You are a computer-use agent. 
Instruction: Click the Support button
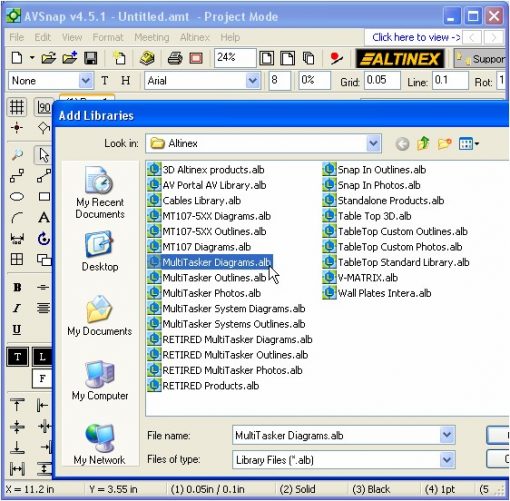pos(481,59)
